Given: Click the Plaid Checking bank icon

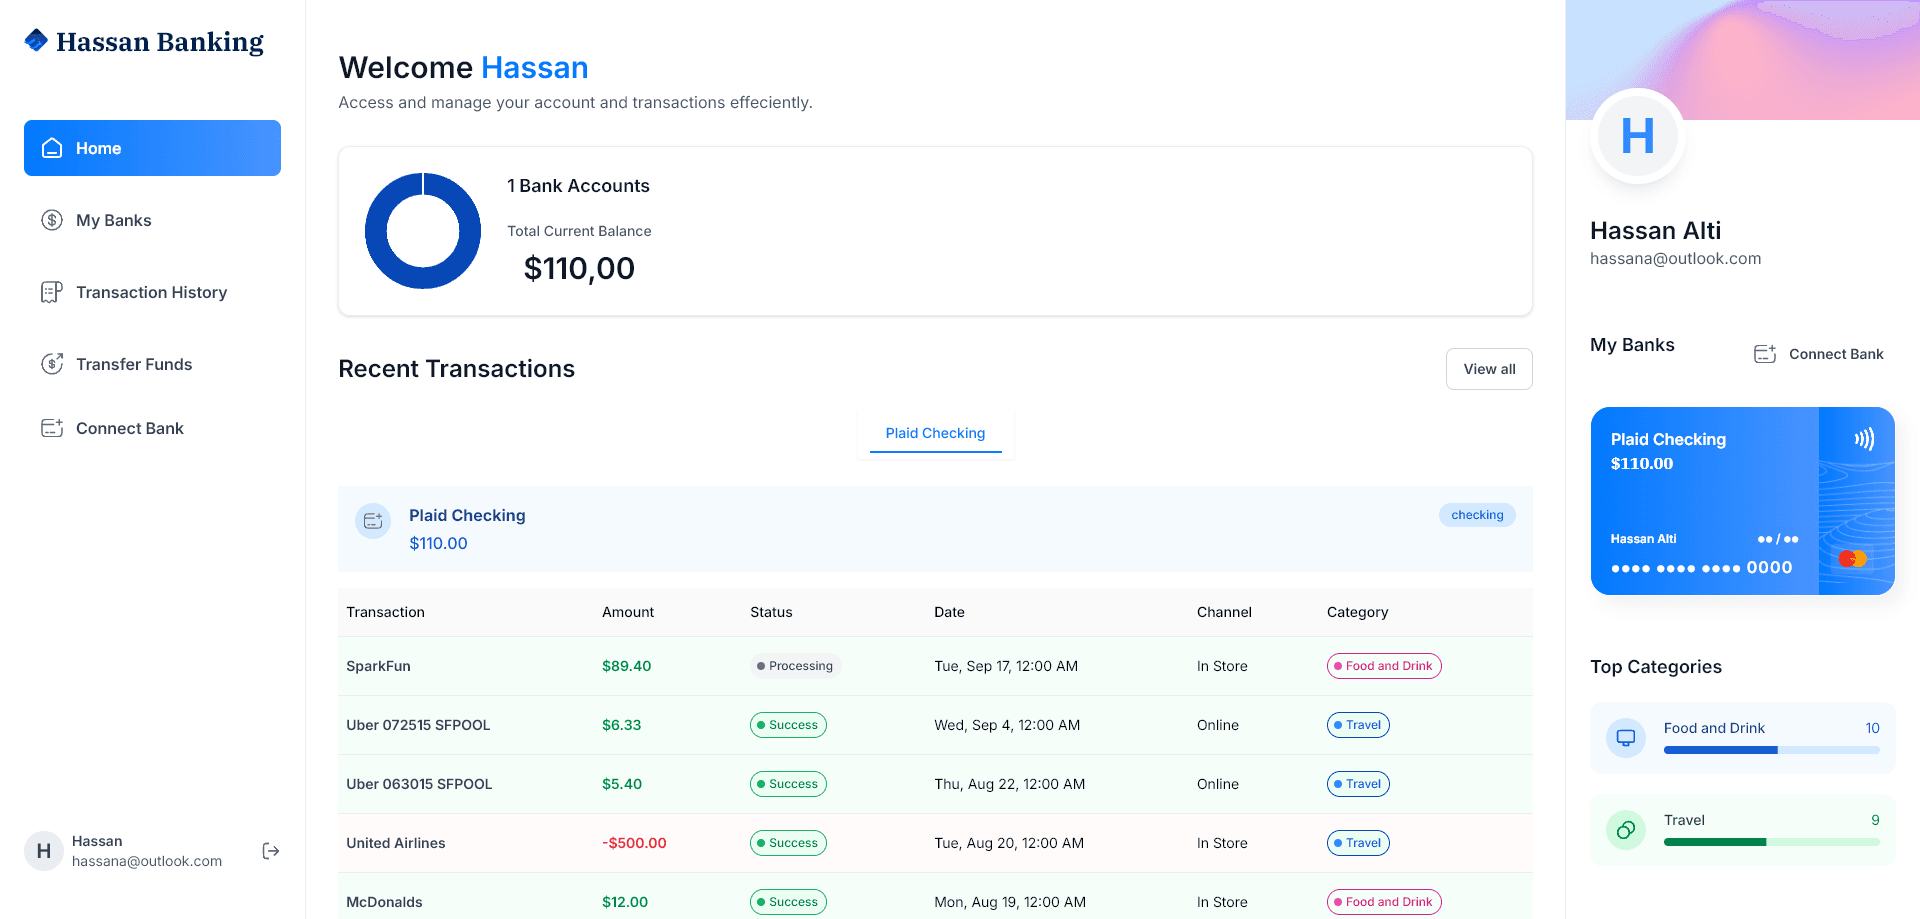Looking at the screenshot, I should click(x=372, y=520).
